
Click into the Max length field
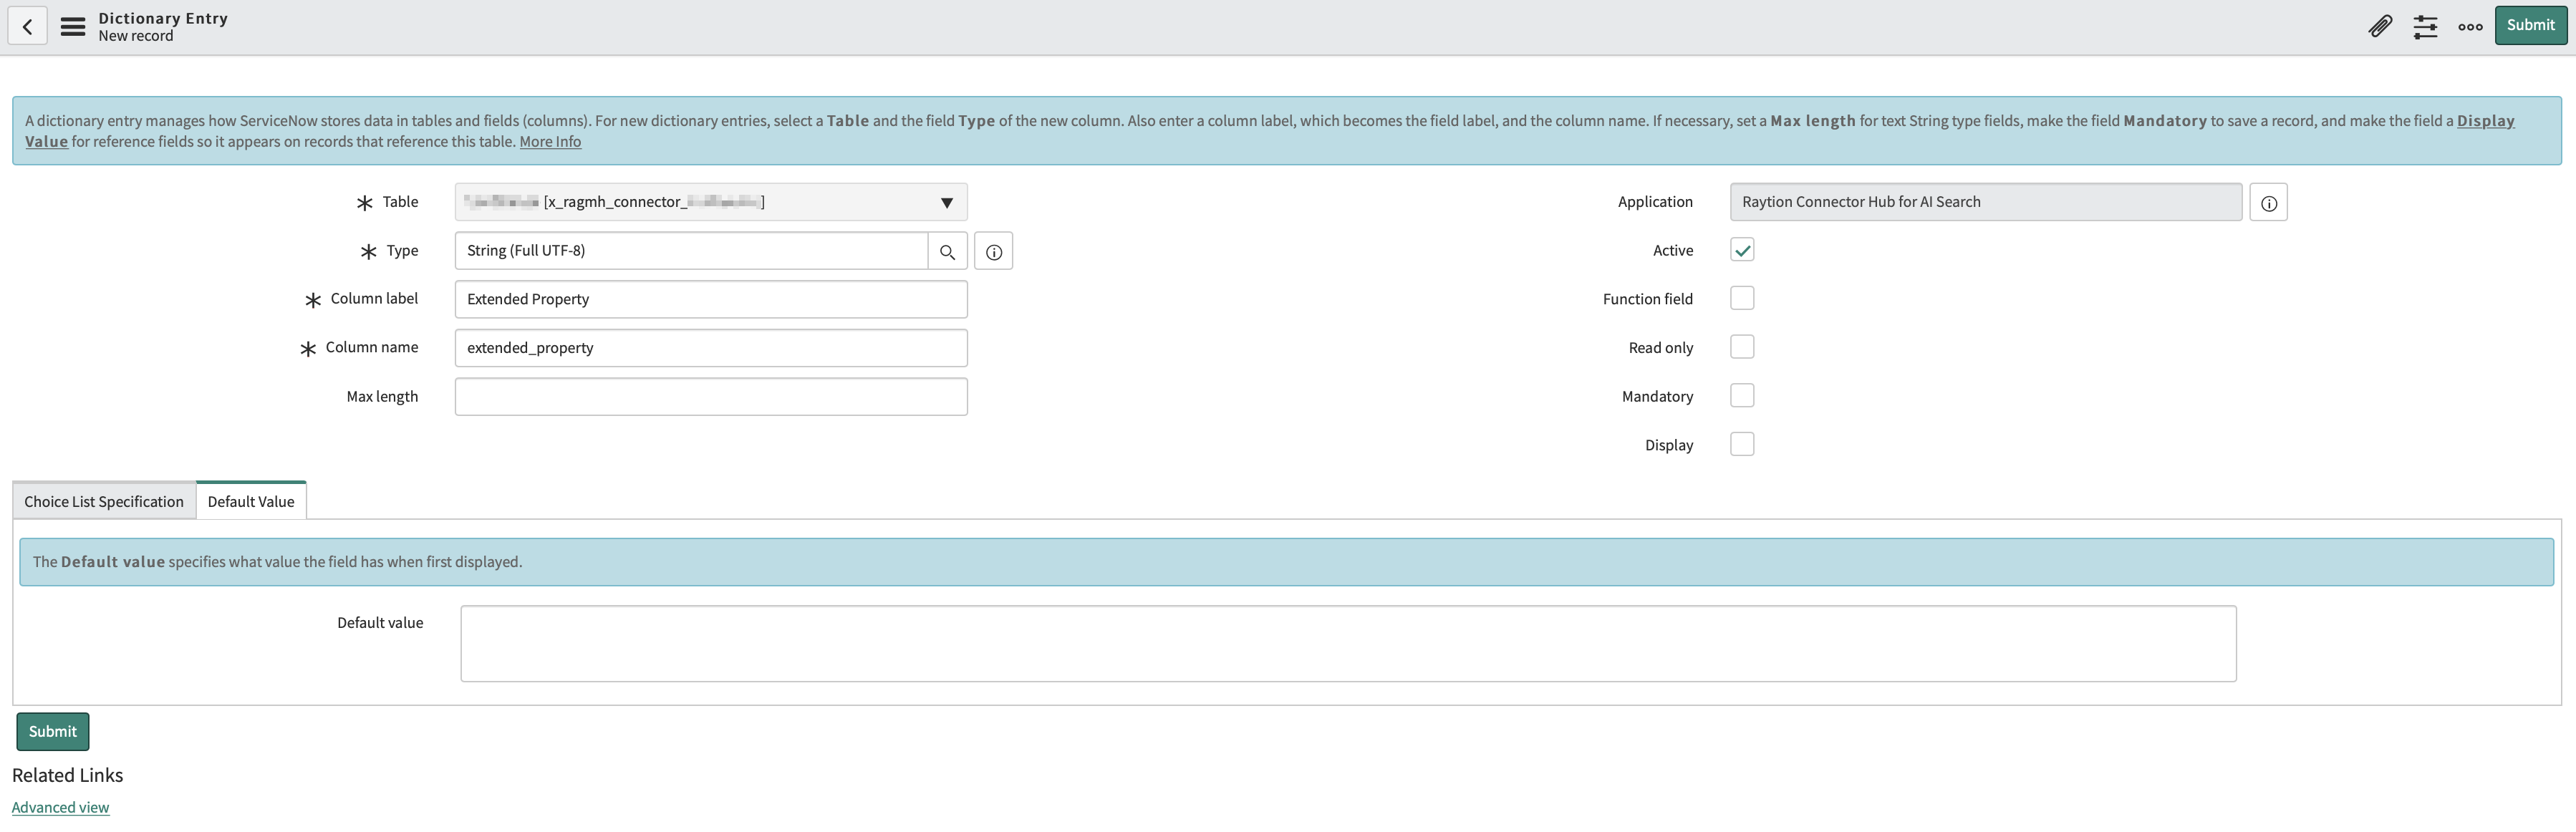coord(710,397)
